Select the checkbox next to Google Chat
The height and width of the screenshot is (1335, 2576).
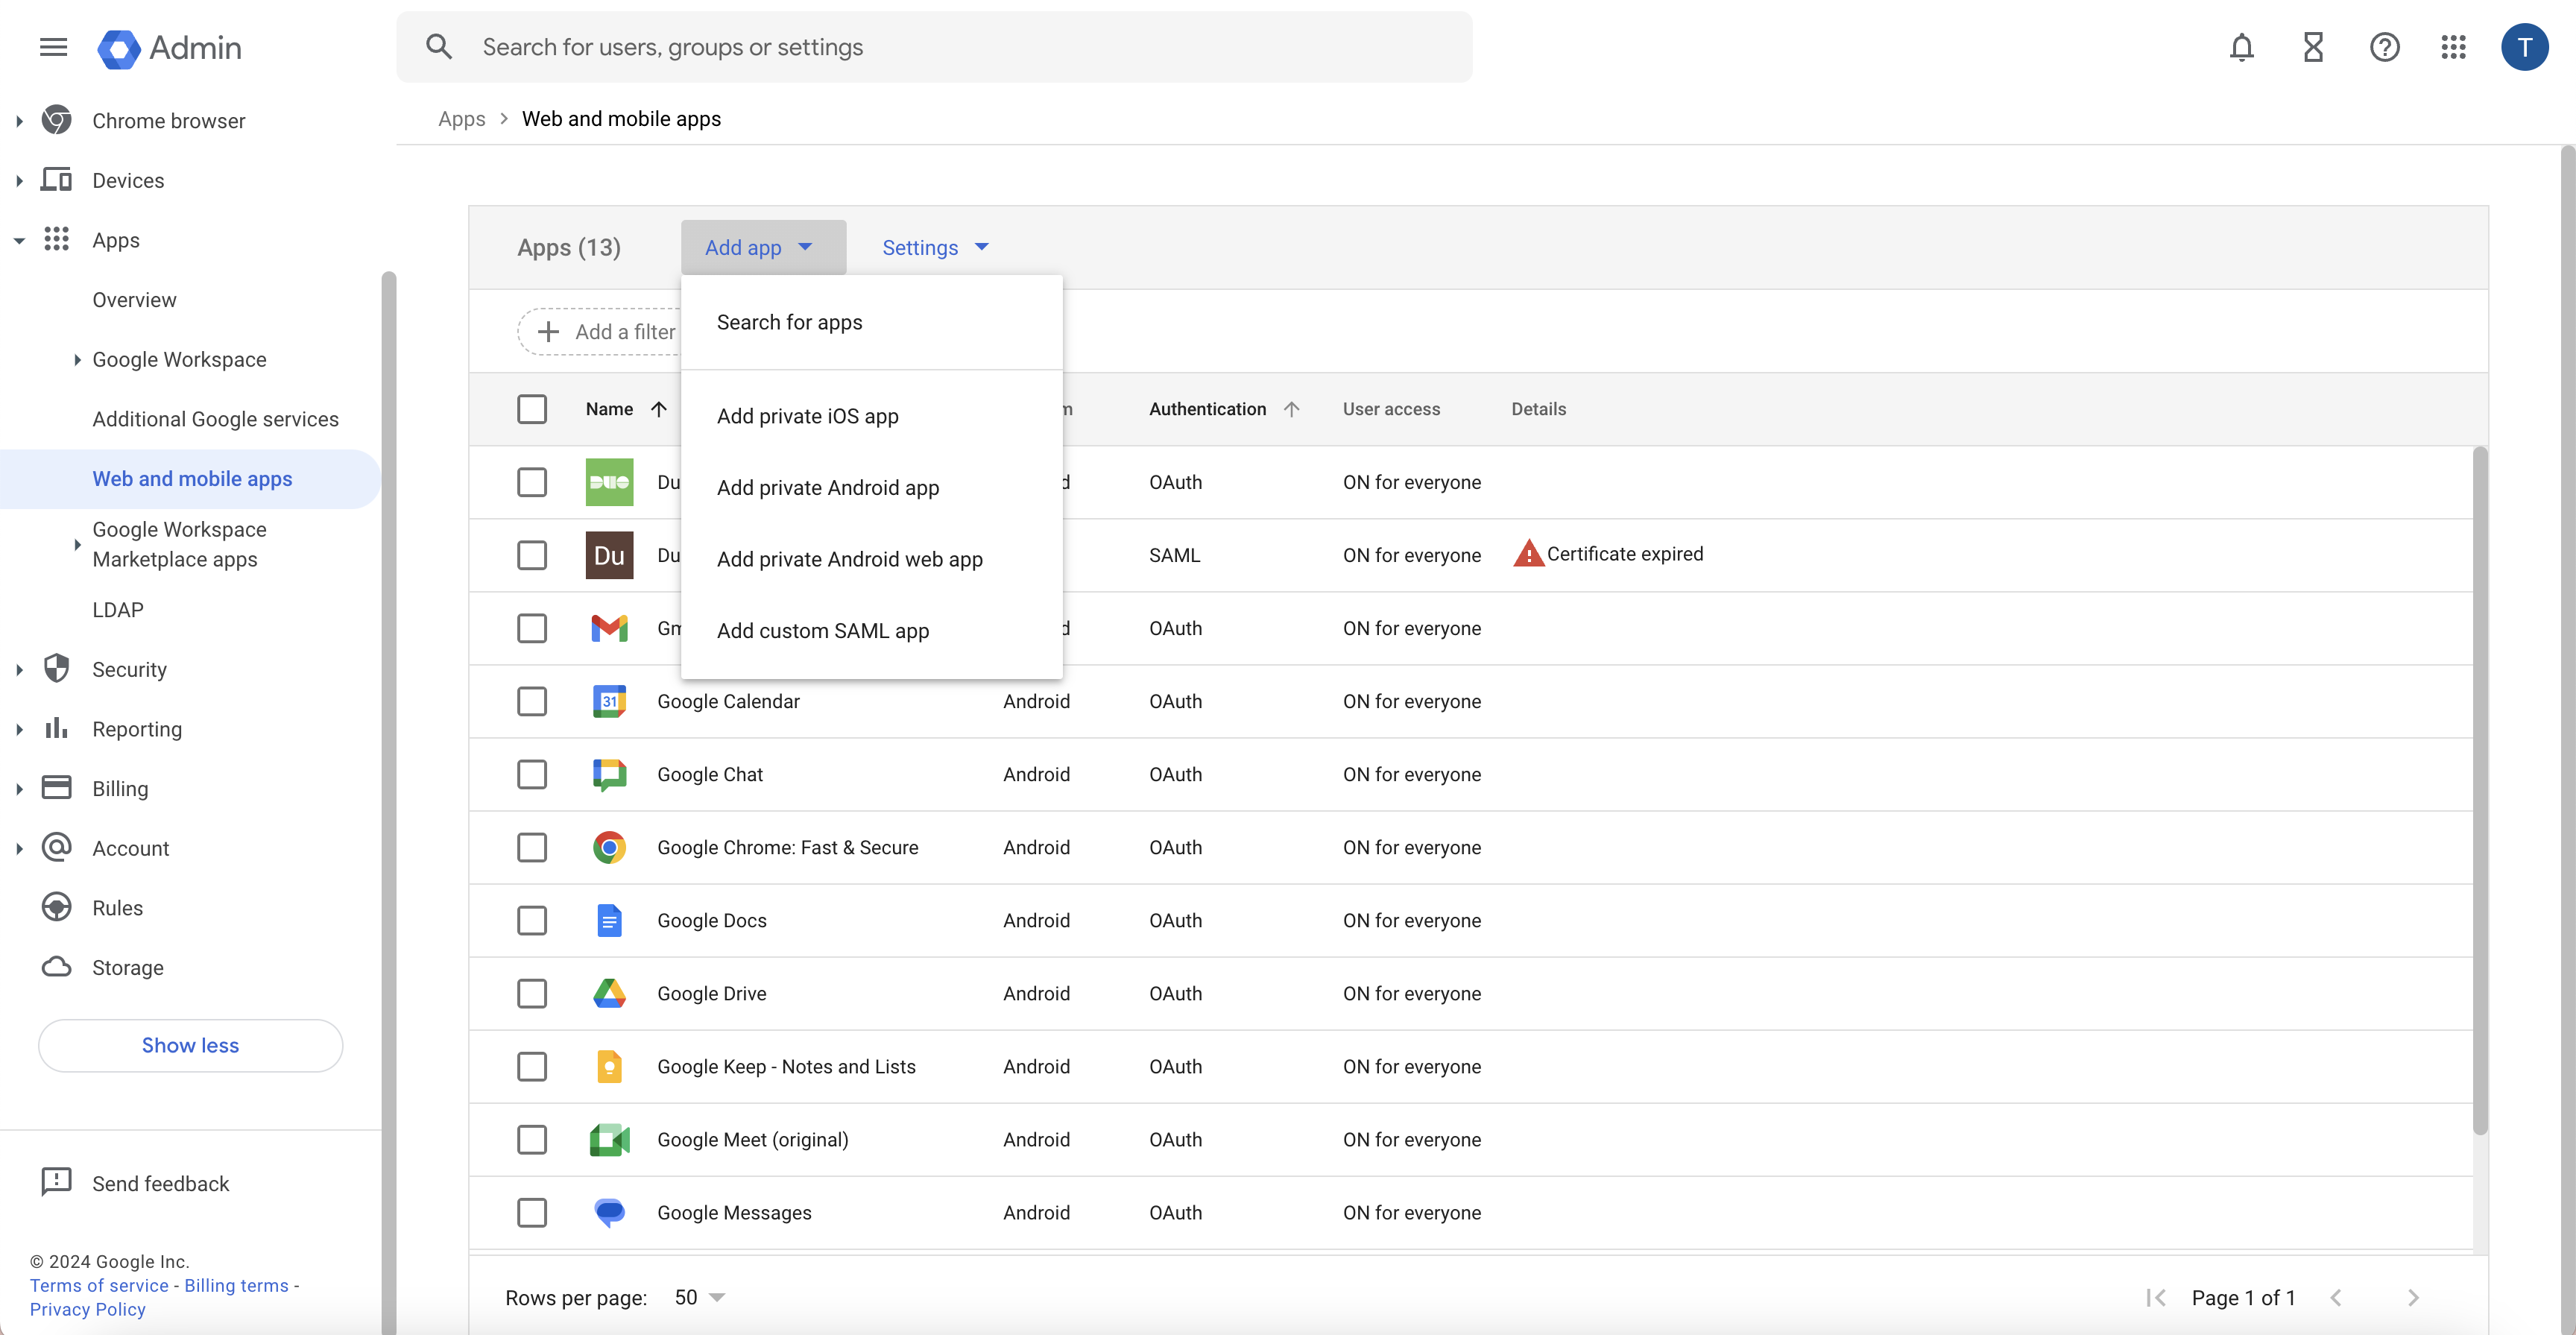(532, 774)
